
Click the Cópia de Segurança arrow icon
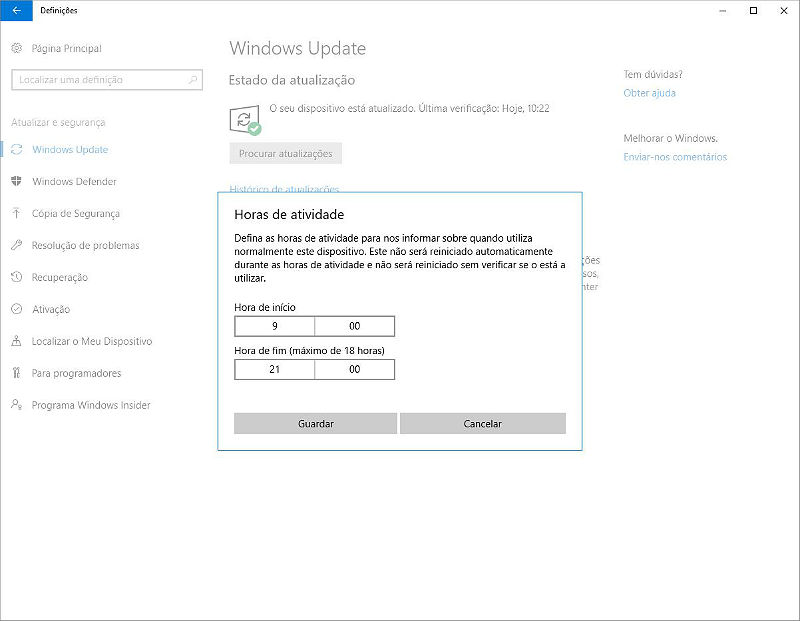tap(17, 213)
